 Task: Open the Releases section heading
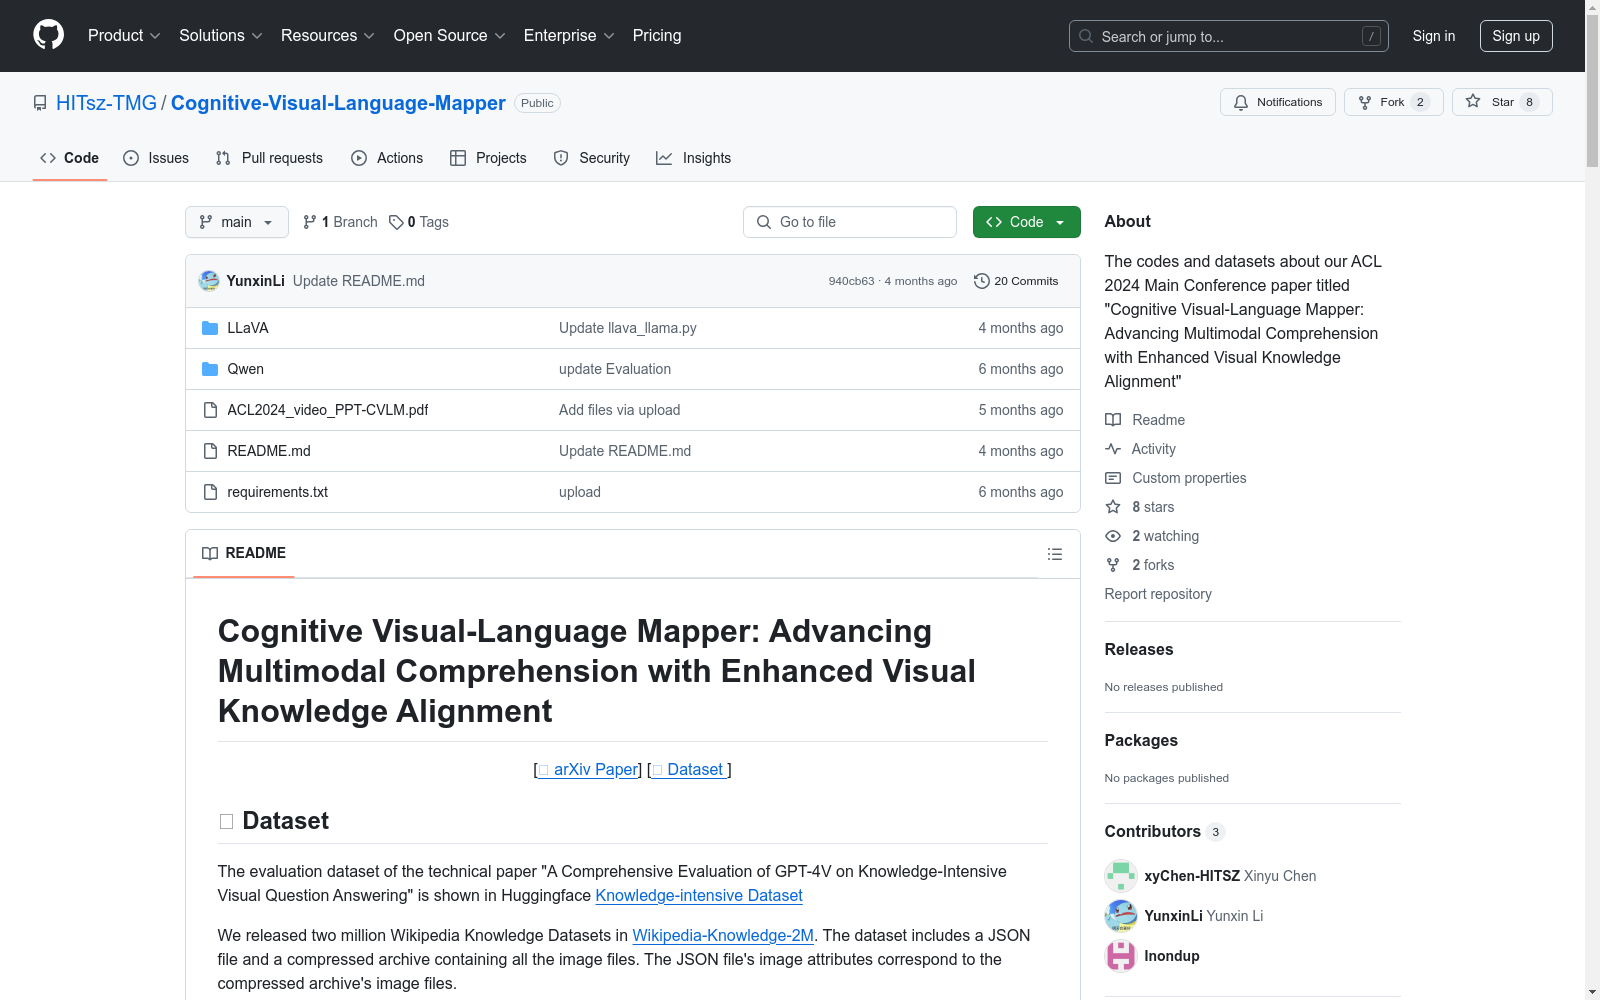pos(1139,649)
